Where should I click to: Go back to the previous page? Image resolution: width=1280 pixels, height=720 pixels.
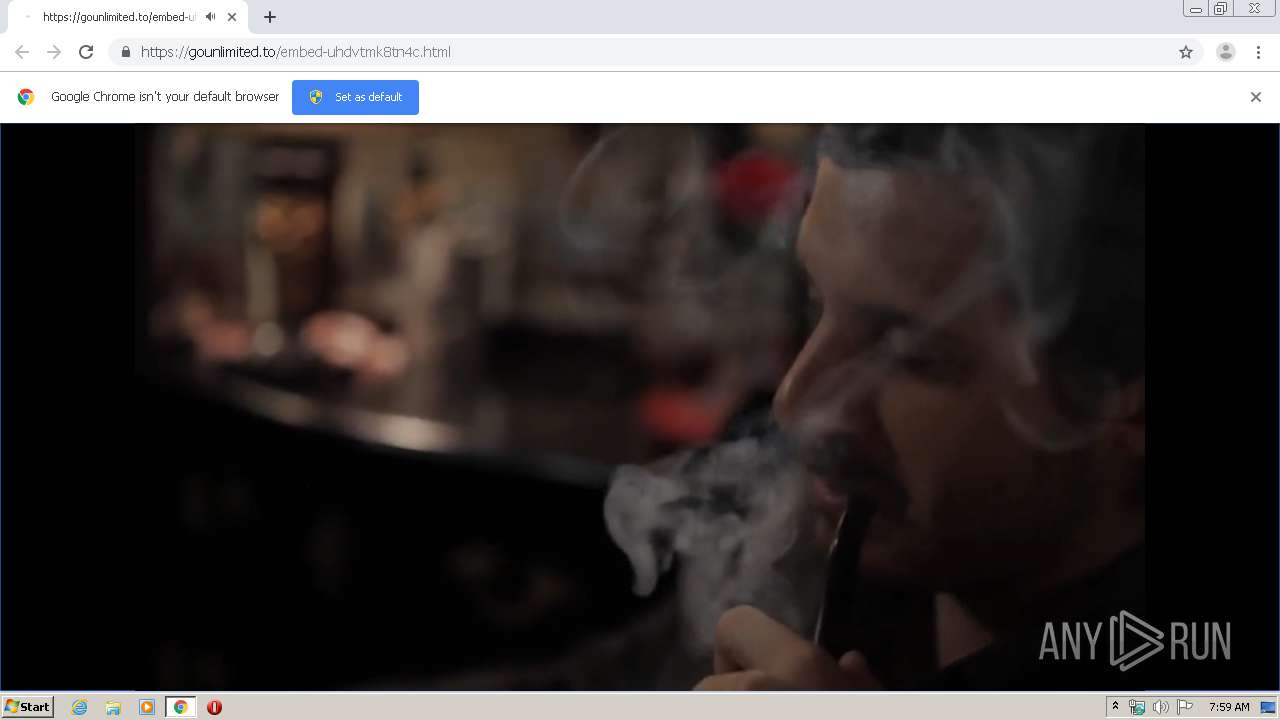pyautogui.click(x=22, y=52)
